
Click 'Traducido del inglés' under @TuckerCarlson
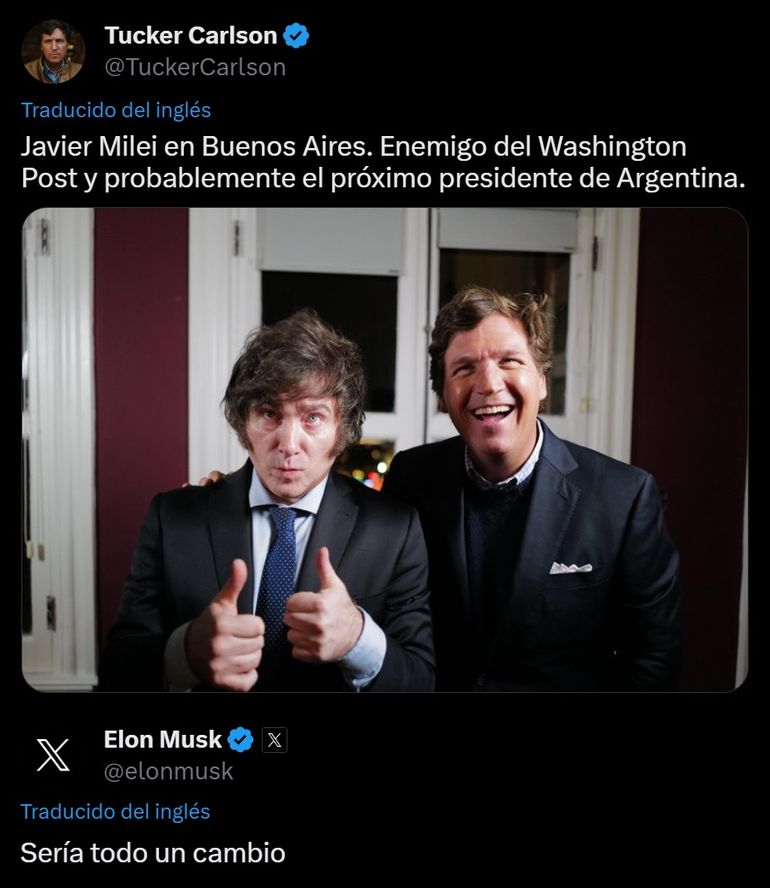click(x=116, y=110)
